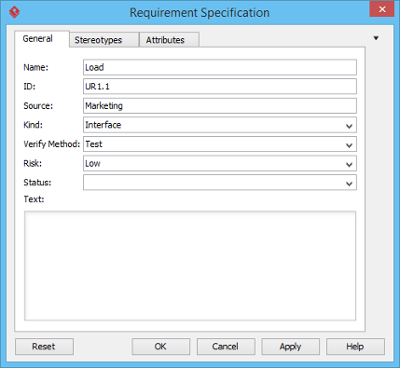Click the Cancel button
The width and height of the screenshot is (400, 368).
click(x=226, y=347)
